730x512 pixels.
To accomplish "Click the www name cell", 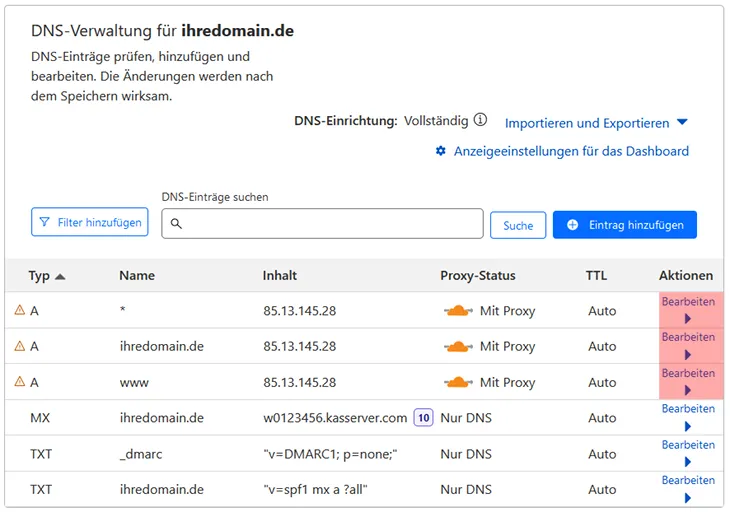I will click(x=134, y=383).
